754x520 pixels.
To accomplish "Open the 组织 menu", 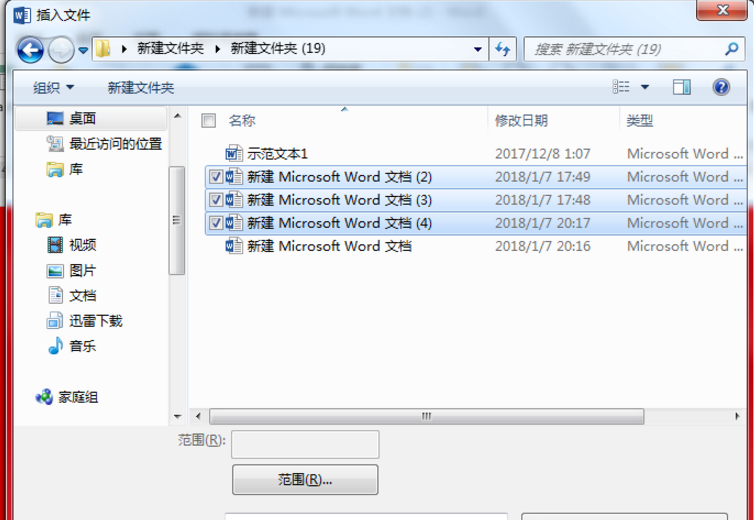I will click(x=53, y=88).
